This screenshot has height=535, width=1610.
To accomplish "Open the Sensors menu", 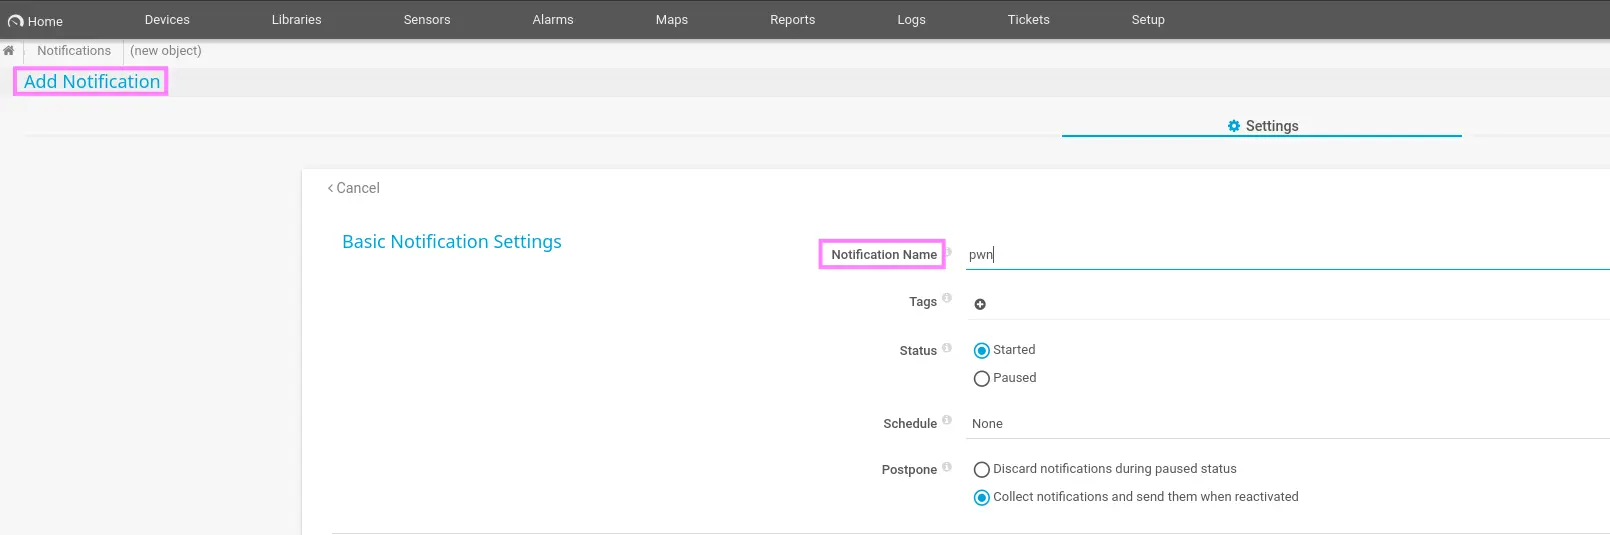I will 427,20.
